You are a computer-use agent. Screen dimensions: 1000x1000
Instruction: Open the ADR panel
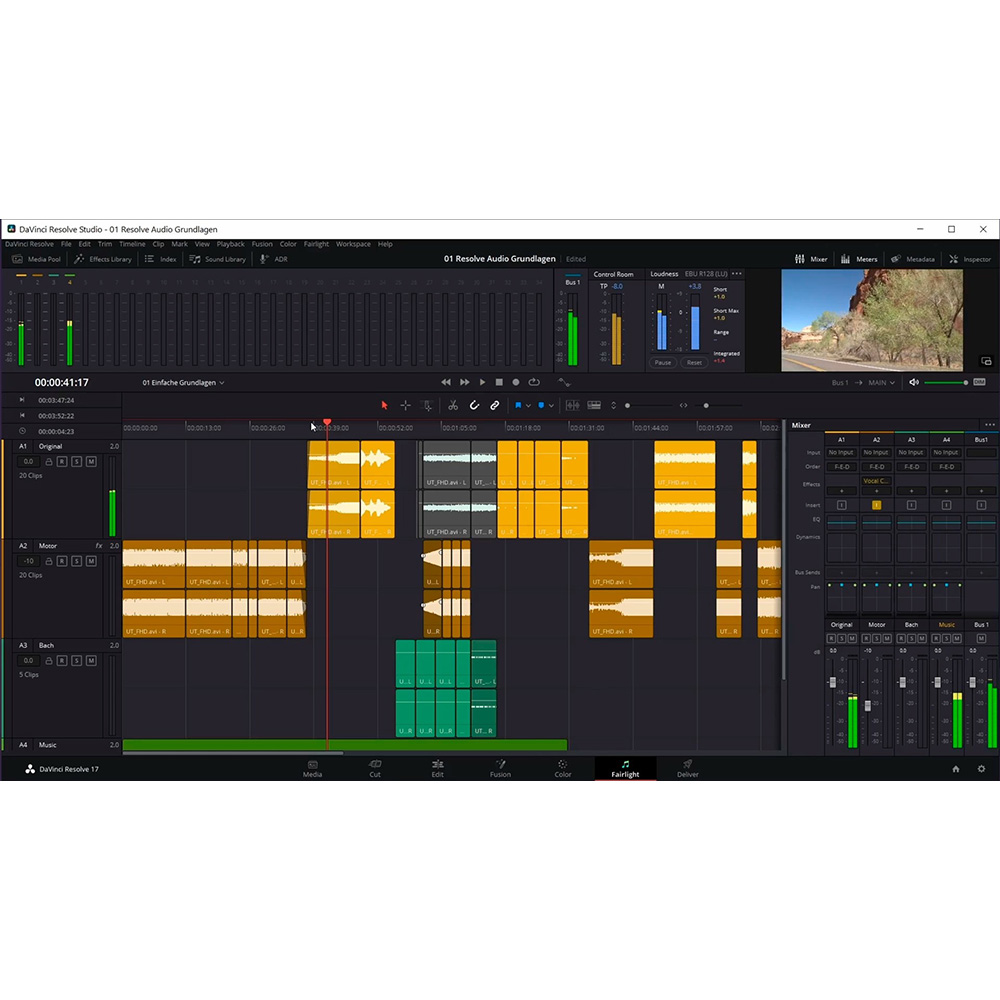pos(274,259)
